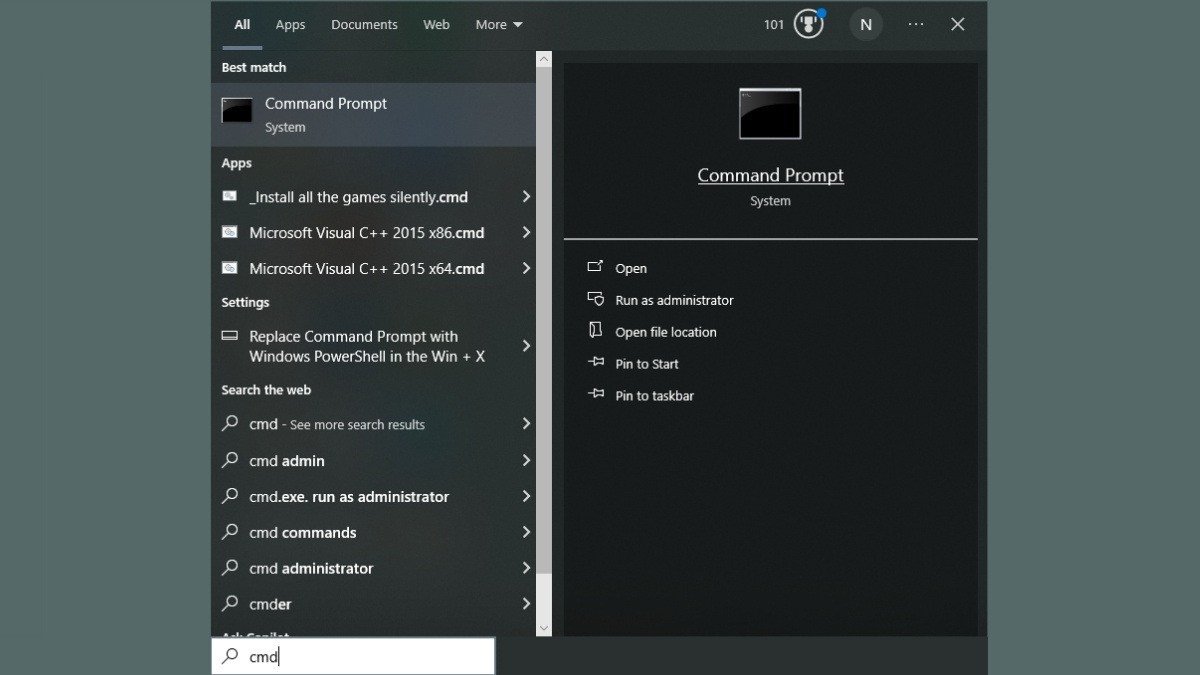1200x675 pixels.
Task: Click Open to launch Command Prompt
Action: [x=631, y=268]
